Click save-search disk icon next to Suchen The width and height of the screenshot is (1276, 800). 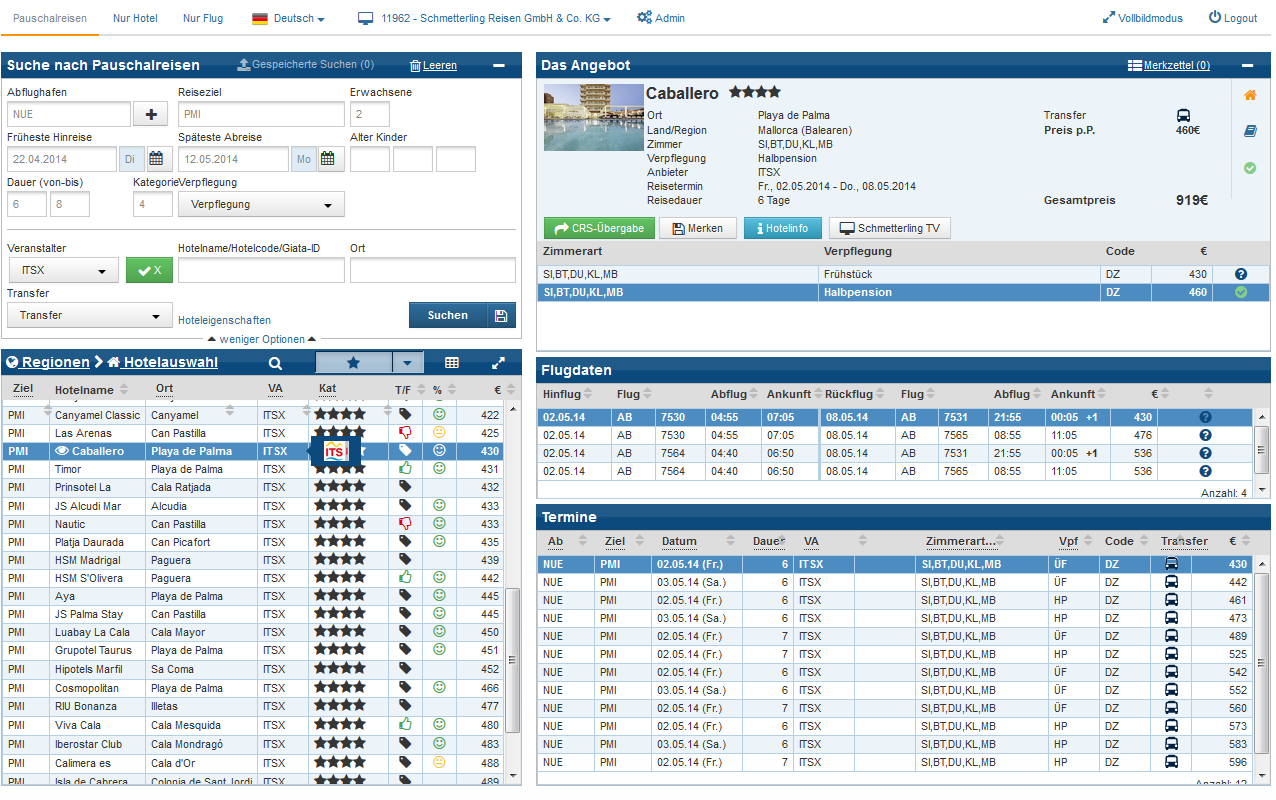[x=502, y=315]
